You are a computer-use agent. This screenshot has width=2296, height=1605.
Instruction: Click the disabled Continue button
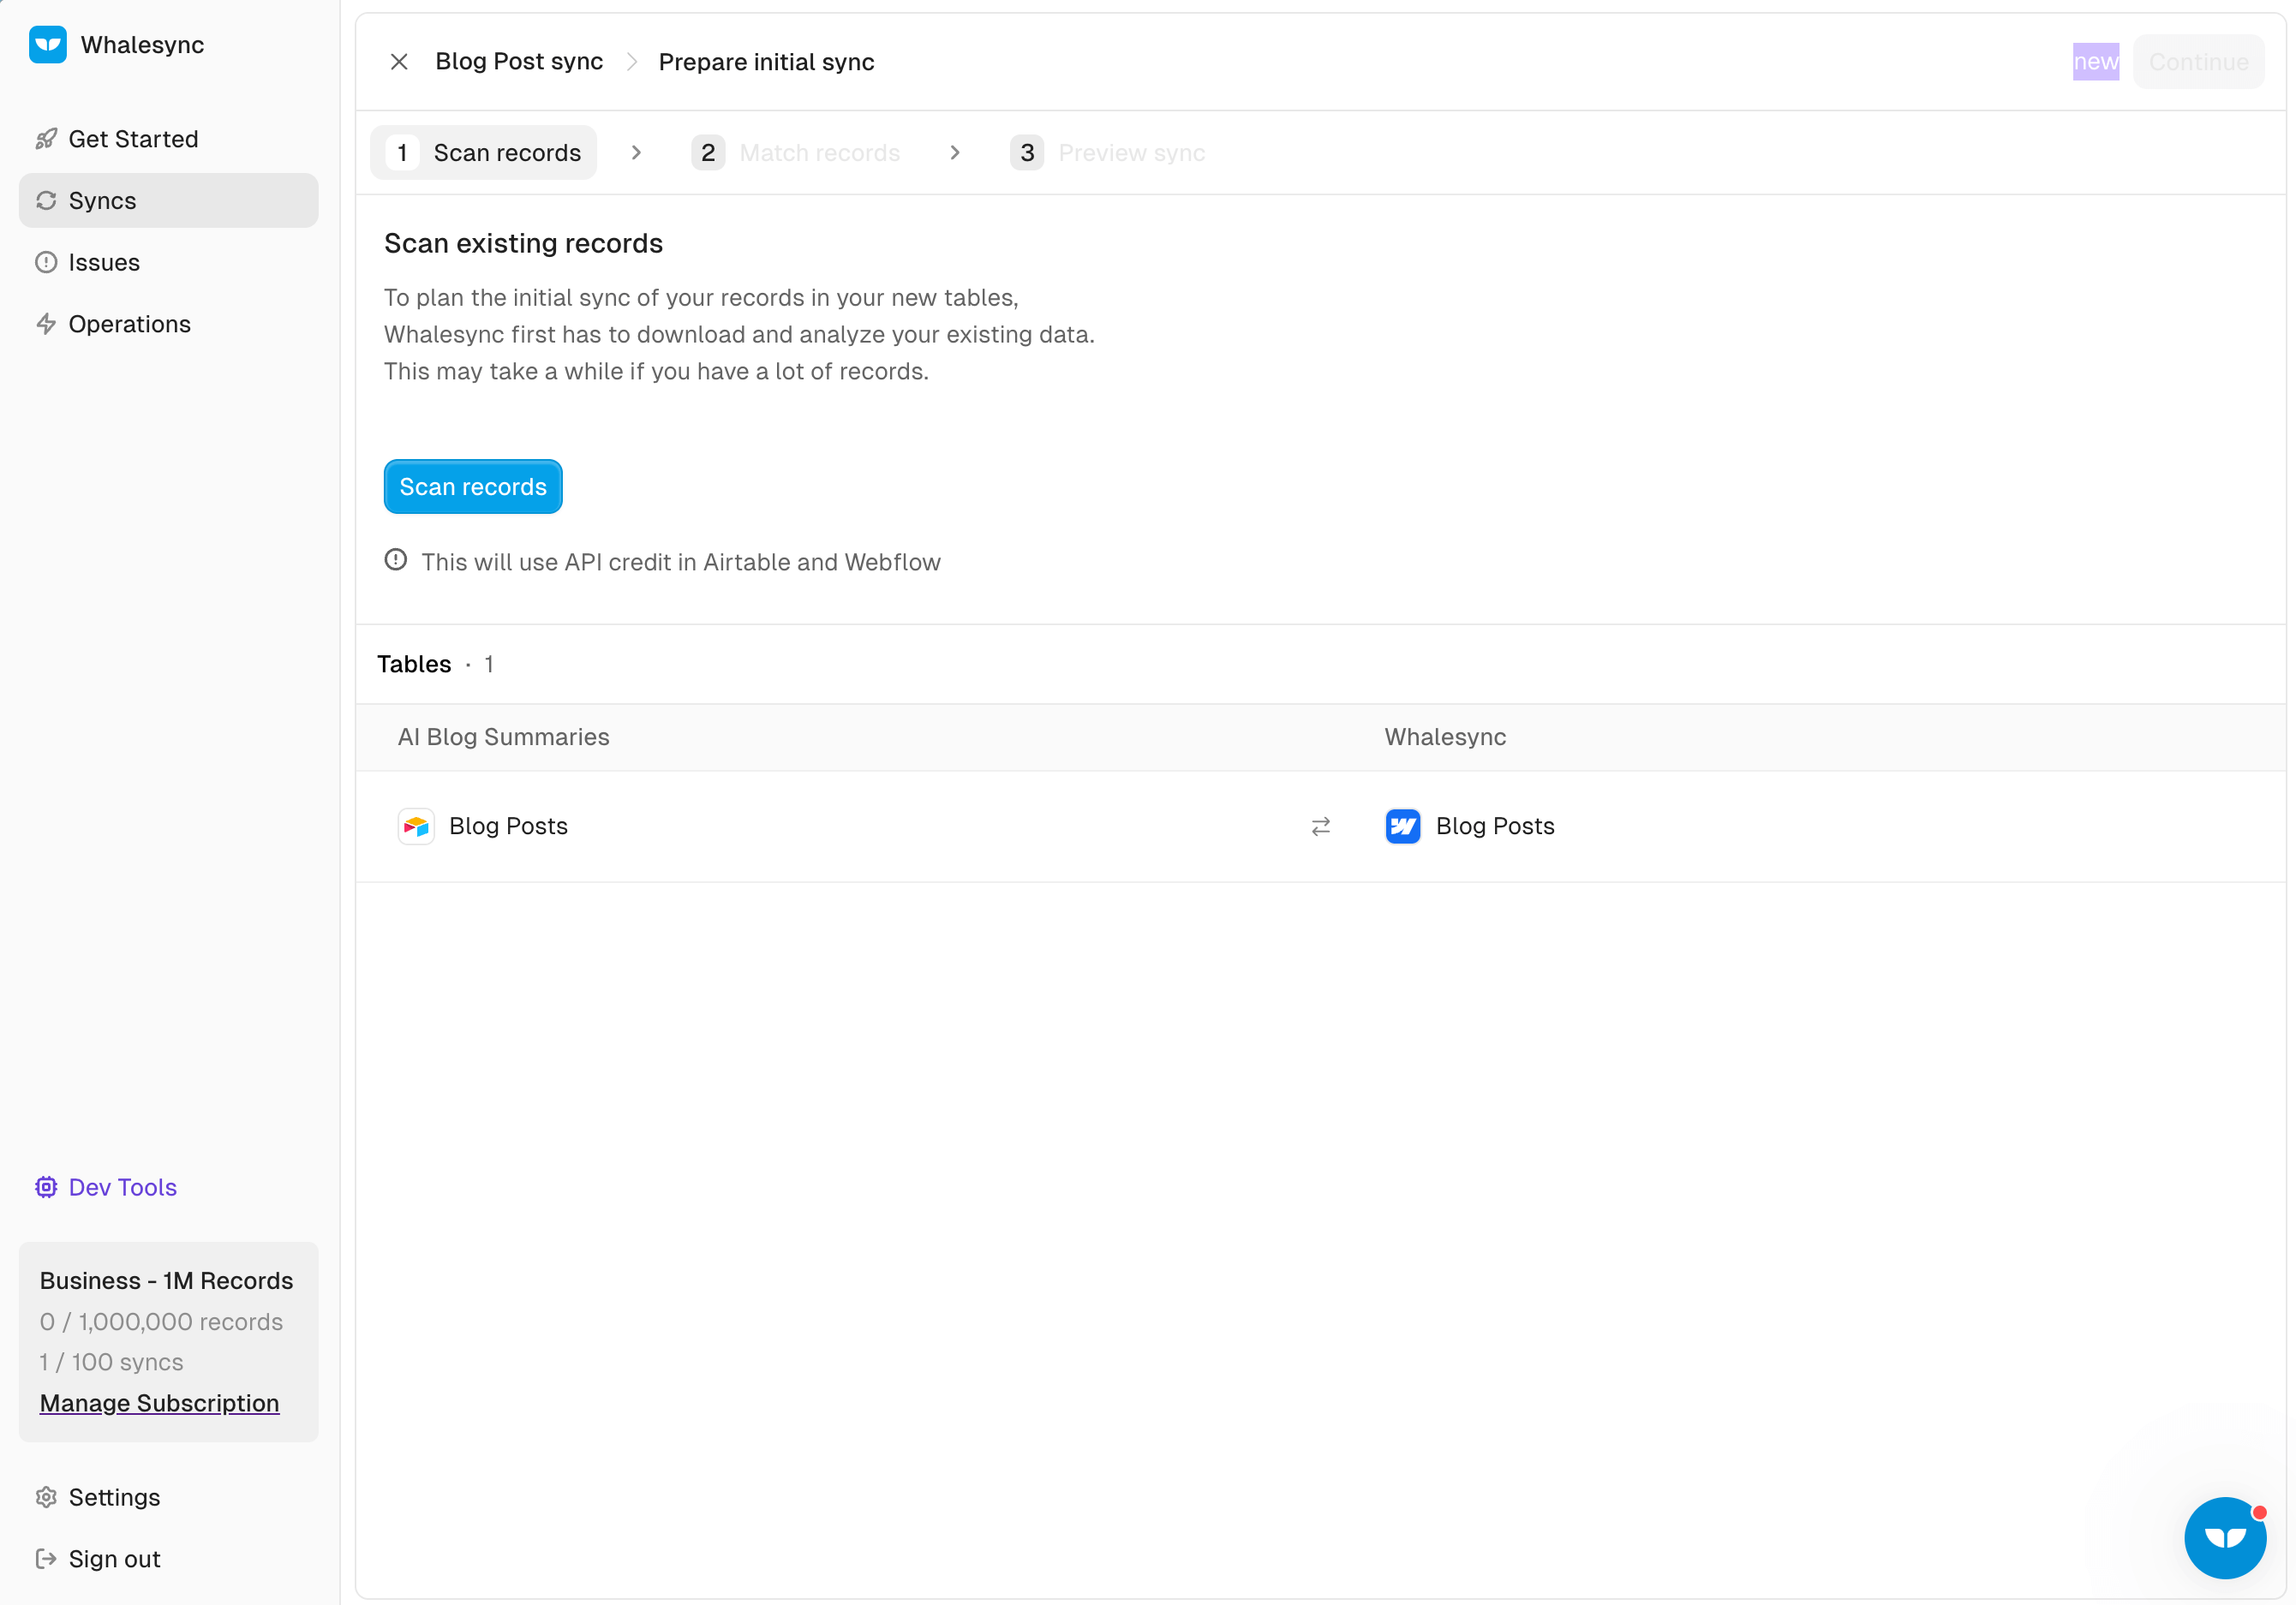(2198, 62)
